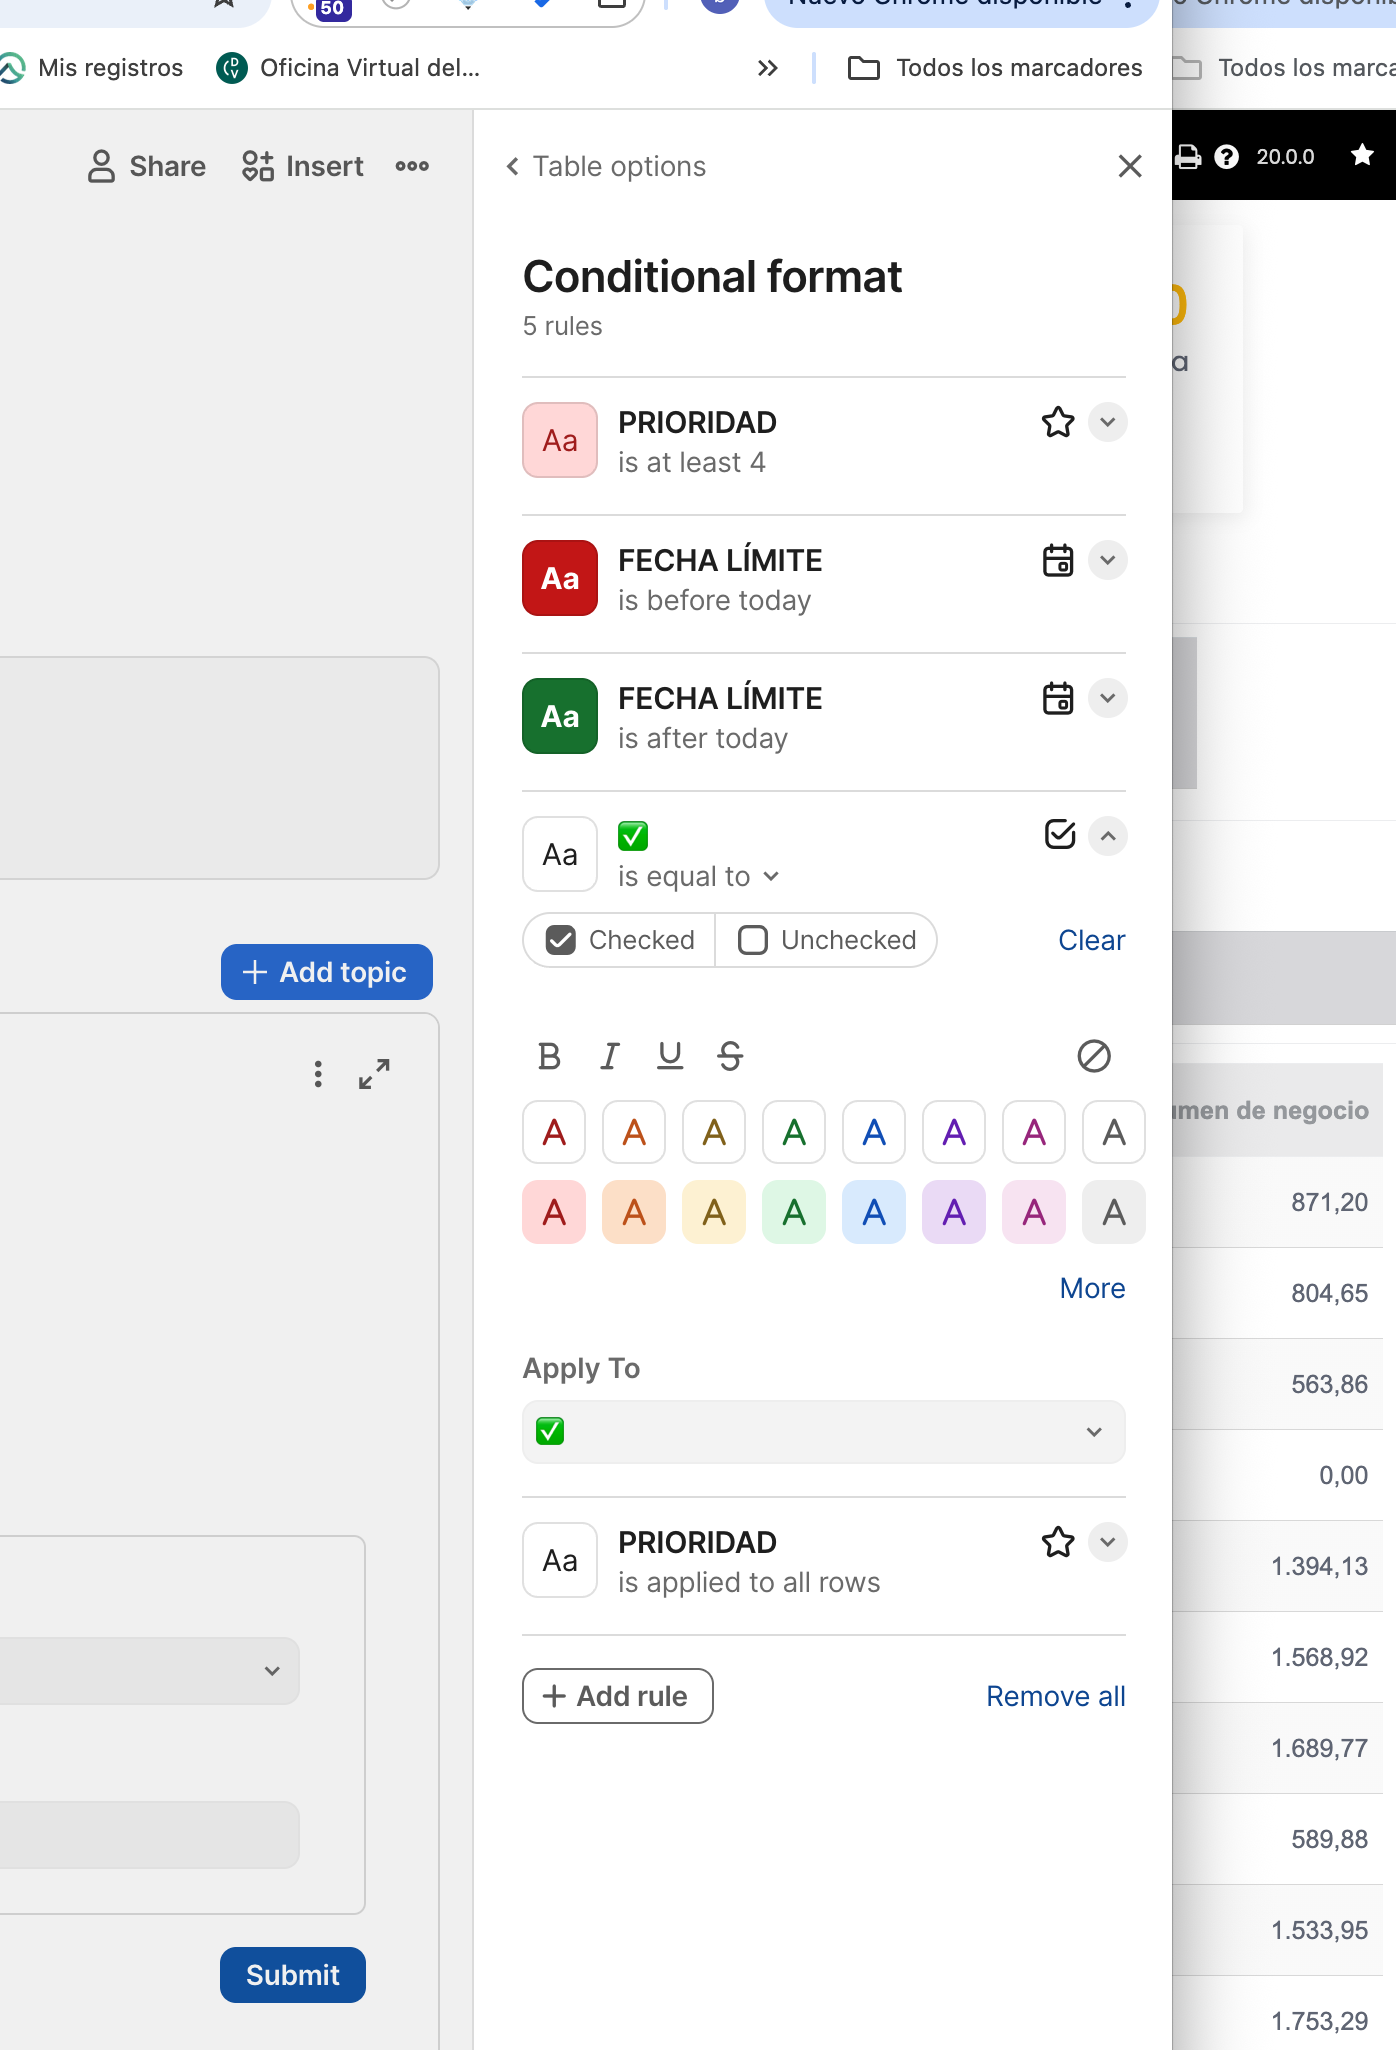Click calendar icon on 'is before today' rule
The image size is (1396, 2050).
point(1058,560)
